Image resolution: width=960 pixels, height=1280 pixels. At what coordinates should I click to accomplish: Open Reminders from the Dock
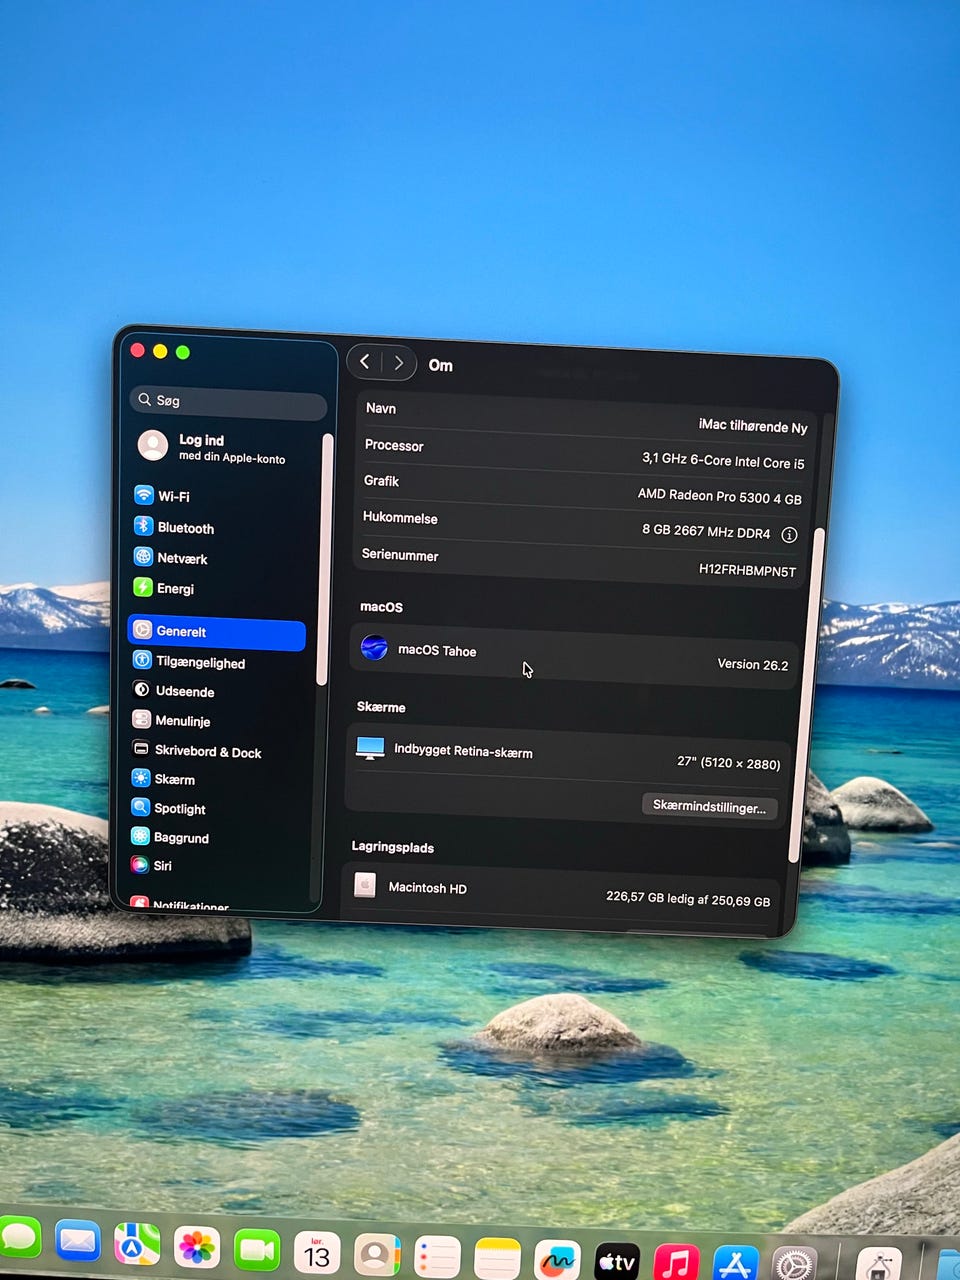(437, 1258)
